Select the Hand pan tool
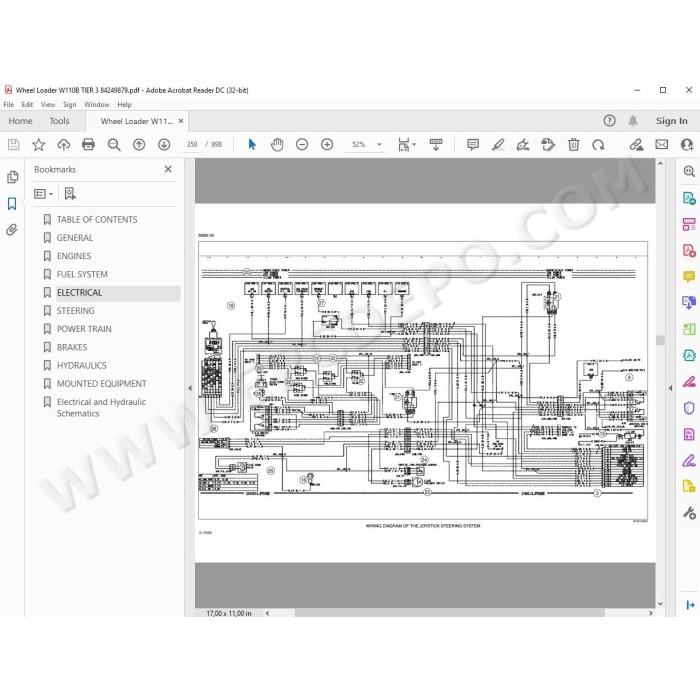This screenshot has height=700, width=700. [x=277, y=144]
